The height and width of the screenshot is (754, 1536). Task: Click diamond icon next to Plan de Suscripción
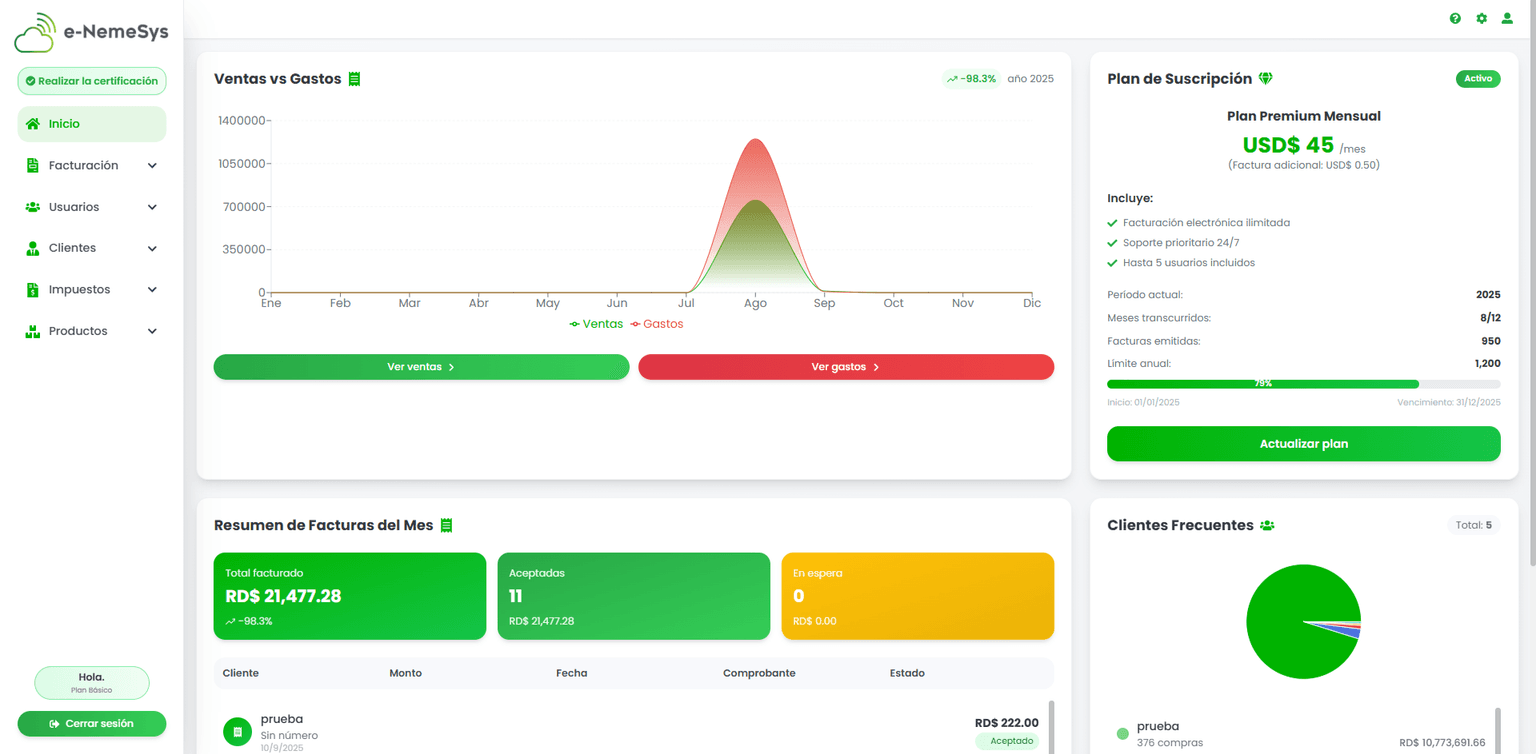pos(1265,79)
